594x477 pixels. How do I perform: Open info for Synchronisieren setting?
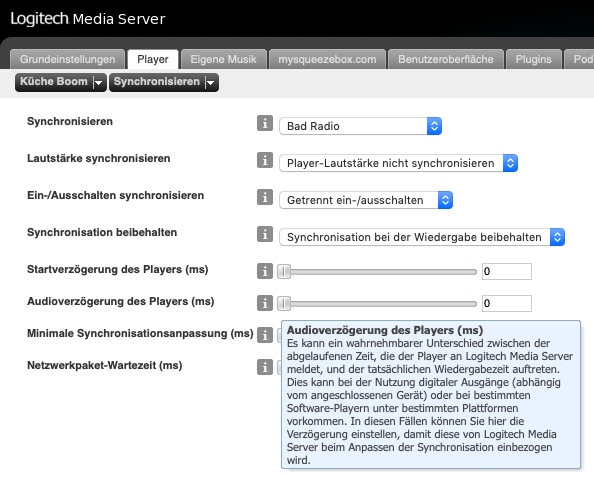click(x=265, y=123)
